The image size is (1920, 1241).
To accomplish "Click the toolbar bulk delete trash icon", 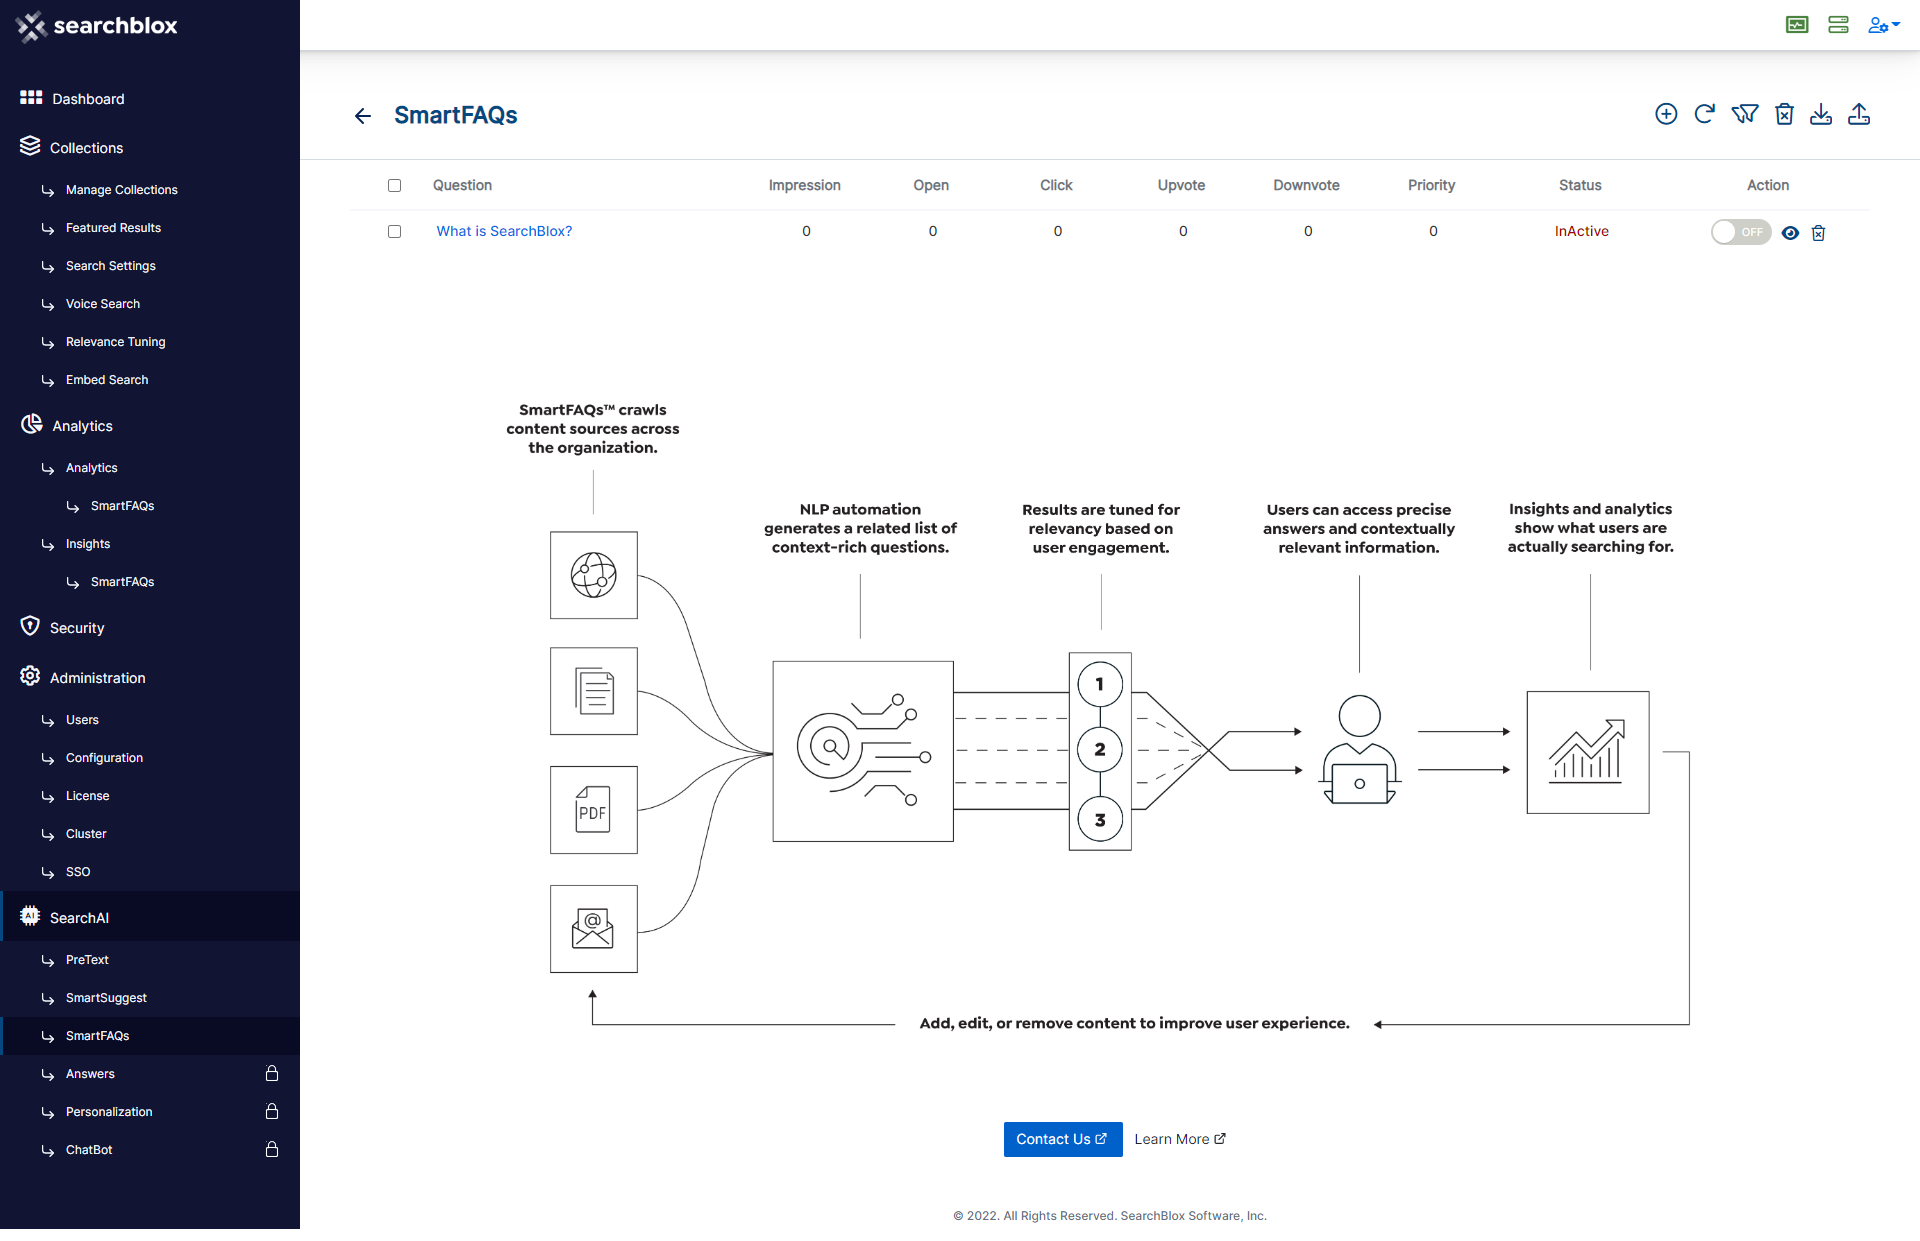I will (1784, 114).
